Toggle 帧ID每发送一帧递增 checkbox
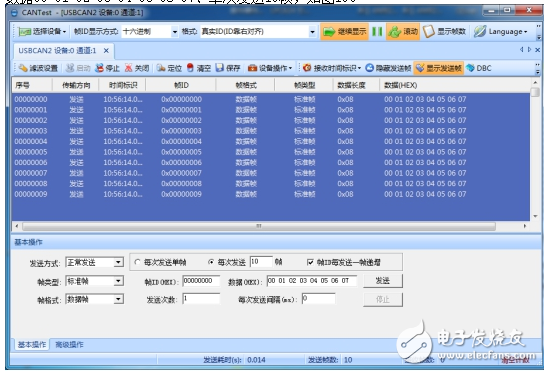 311,262
